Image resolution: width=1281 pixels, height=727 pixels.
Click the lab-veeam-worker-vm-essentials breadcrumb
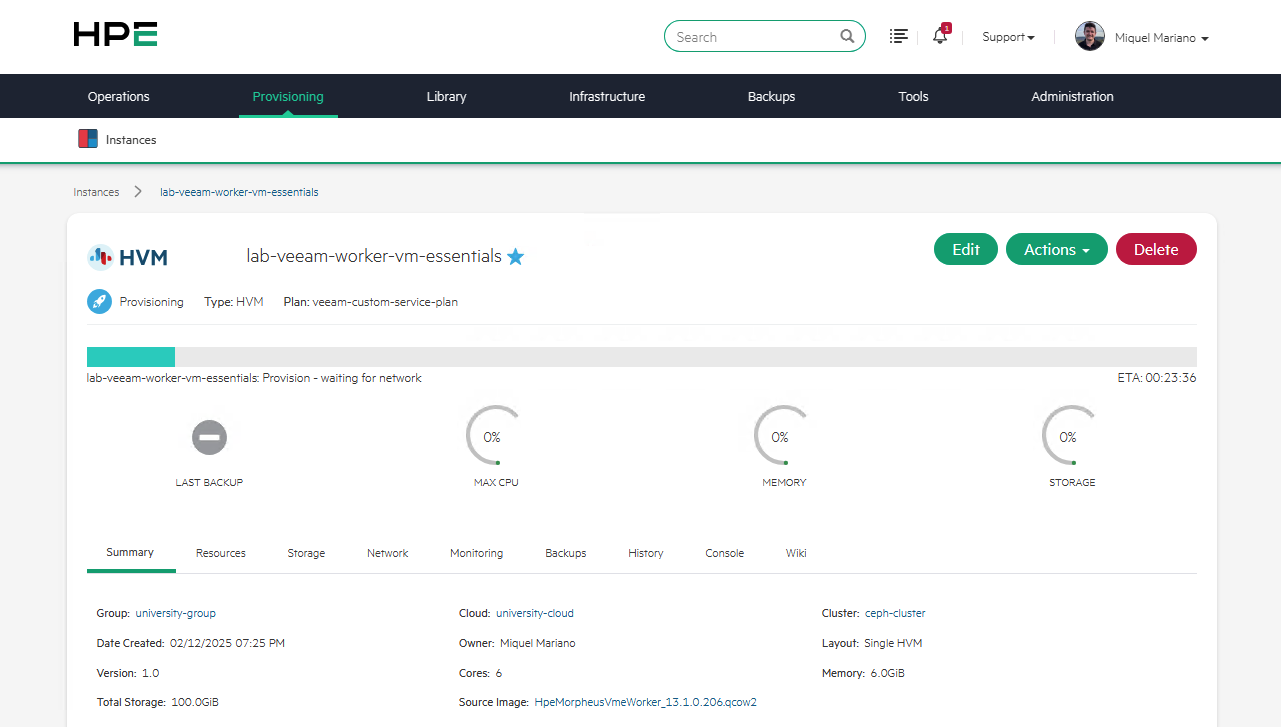(x=239, y=192)
